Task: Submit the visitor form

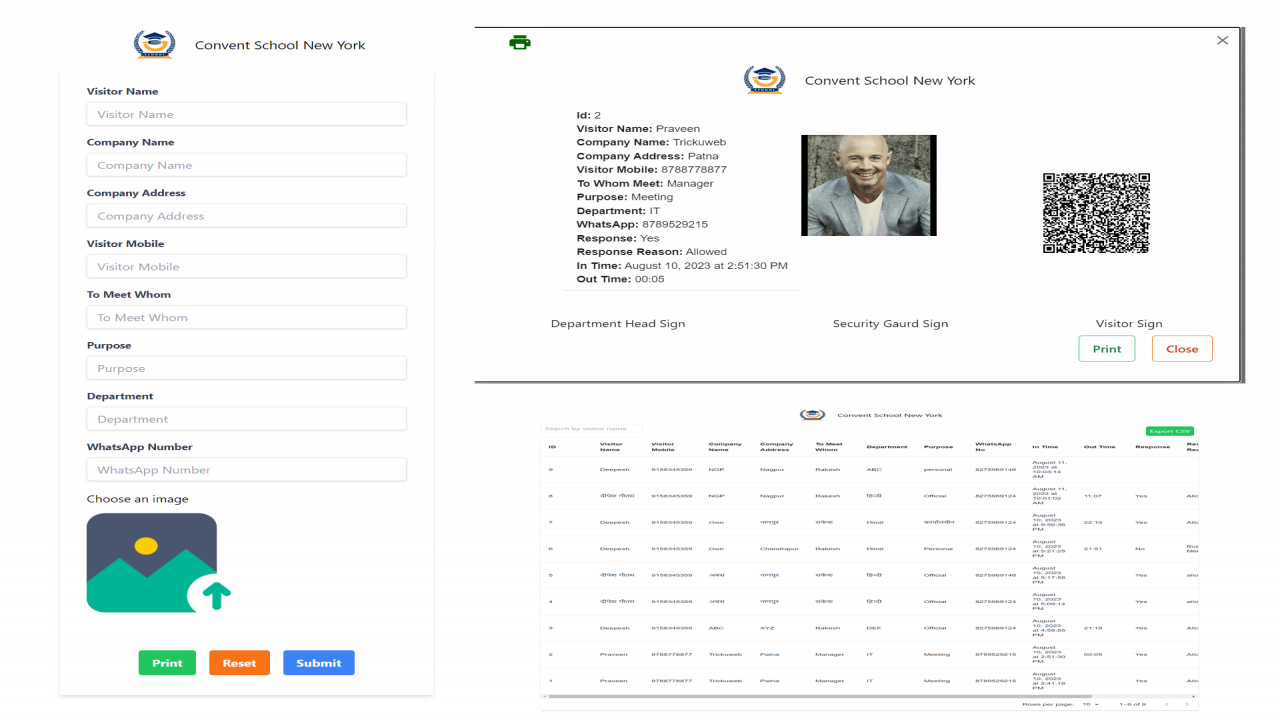Action: point(318,663)
